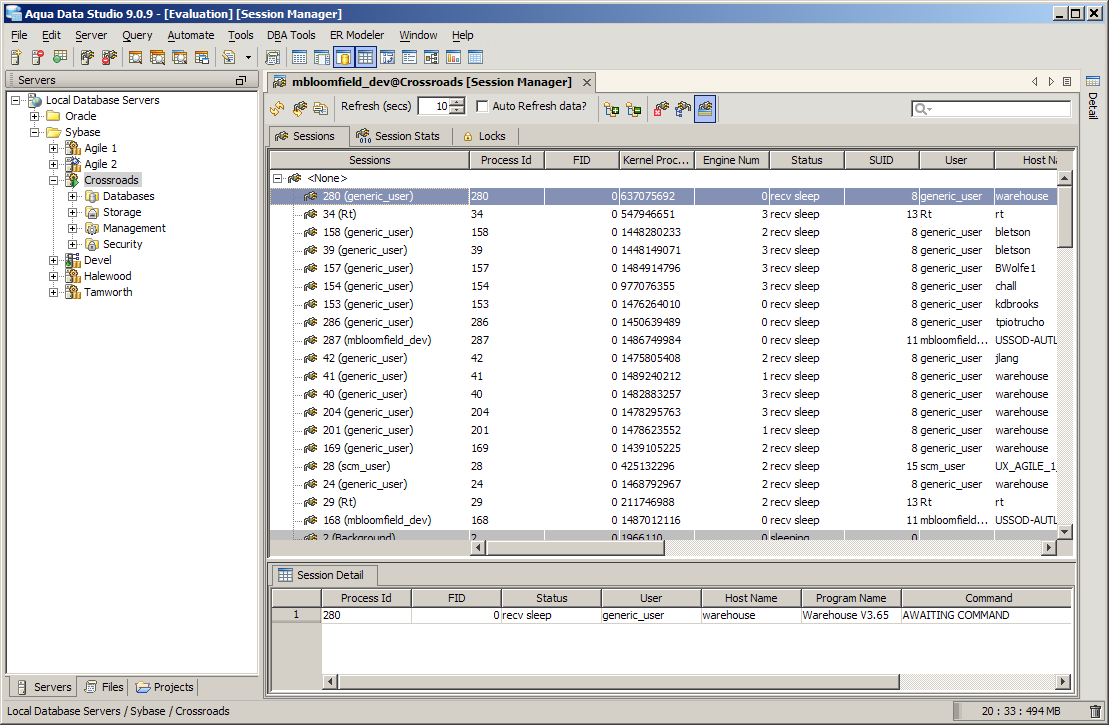This screenshot has width=1109, height=725.
Task: Expand the Oracle folder in server tree
Action: tap(35, 116)
